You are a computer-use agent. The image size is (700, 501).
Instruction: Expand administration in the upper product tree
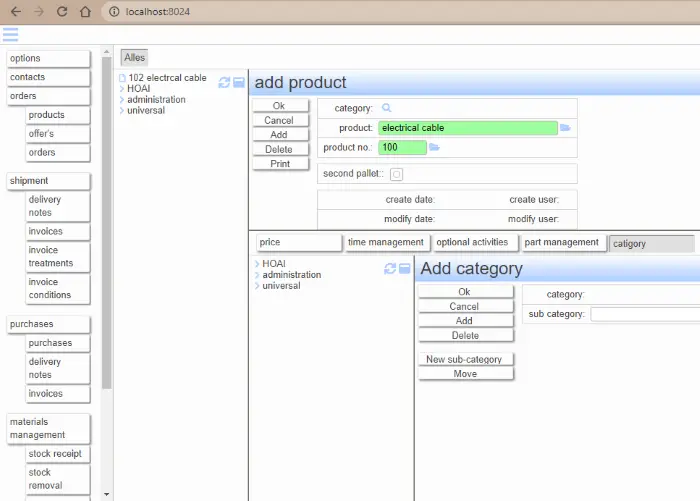[122, 100]
